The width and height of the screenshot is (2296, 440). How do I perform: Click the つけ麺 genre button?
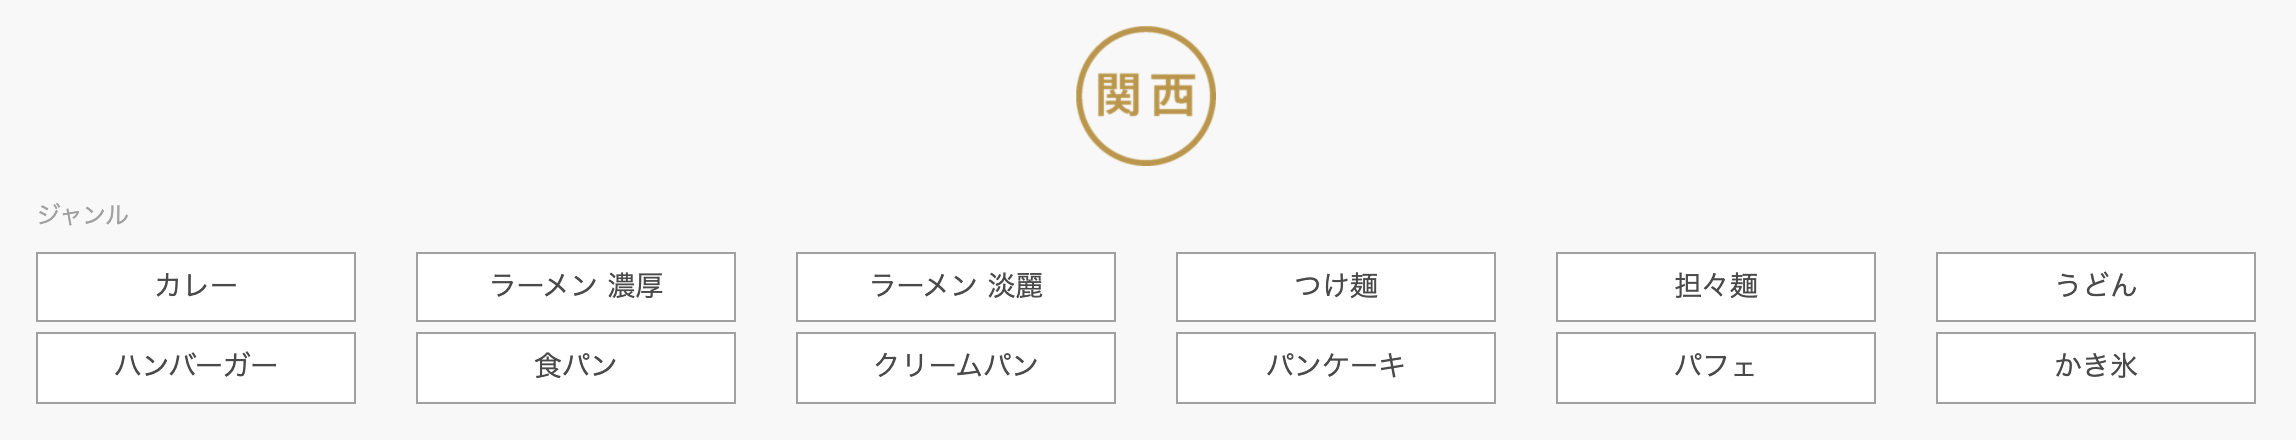(x=1336, y=287)
